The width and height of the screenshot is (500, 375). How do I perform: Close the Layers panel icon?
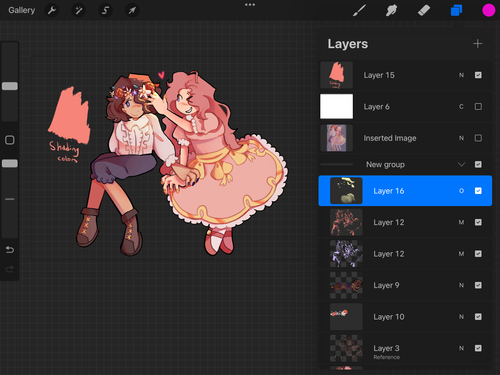click(456, 10)
